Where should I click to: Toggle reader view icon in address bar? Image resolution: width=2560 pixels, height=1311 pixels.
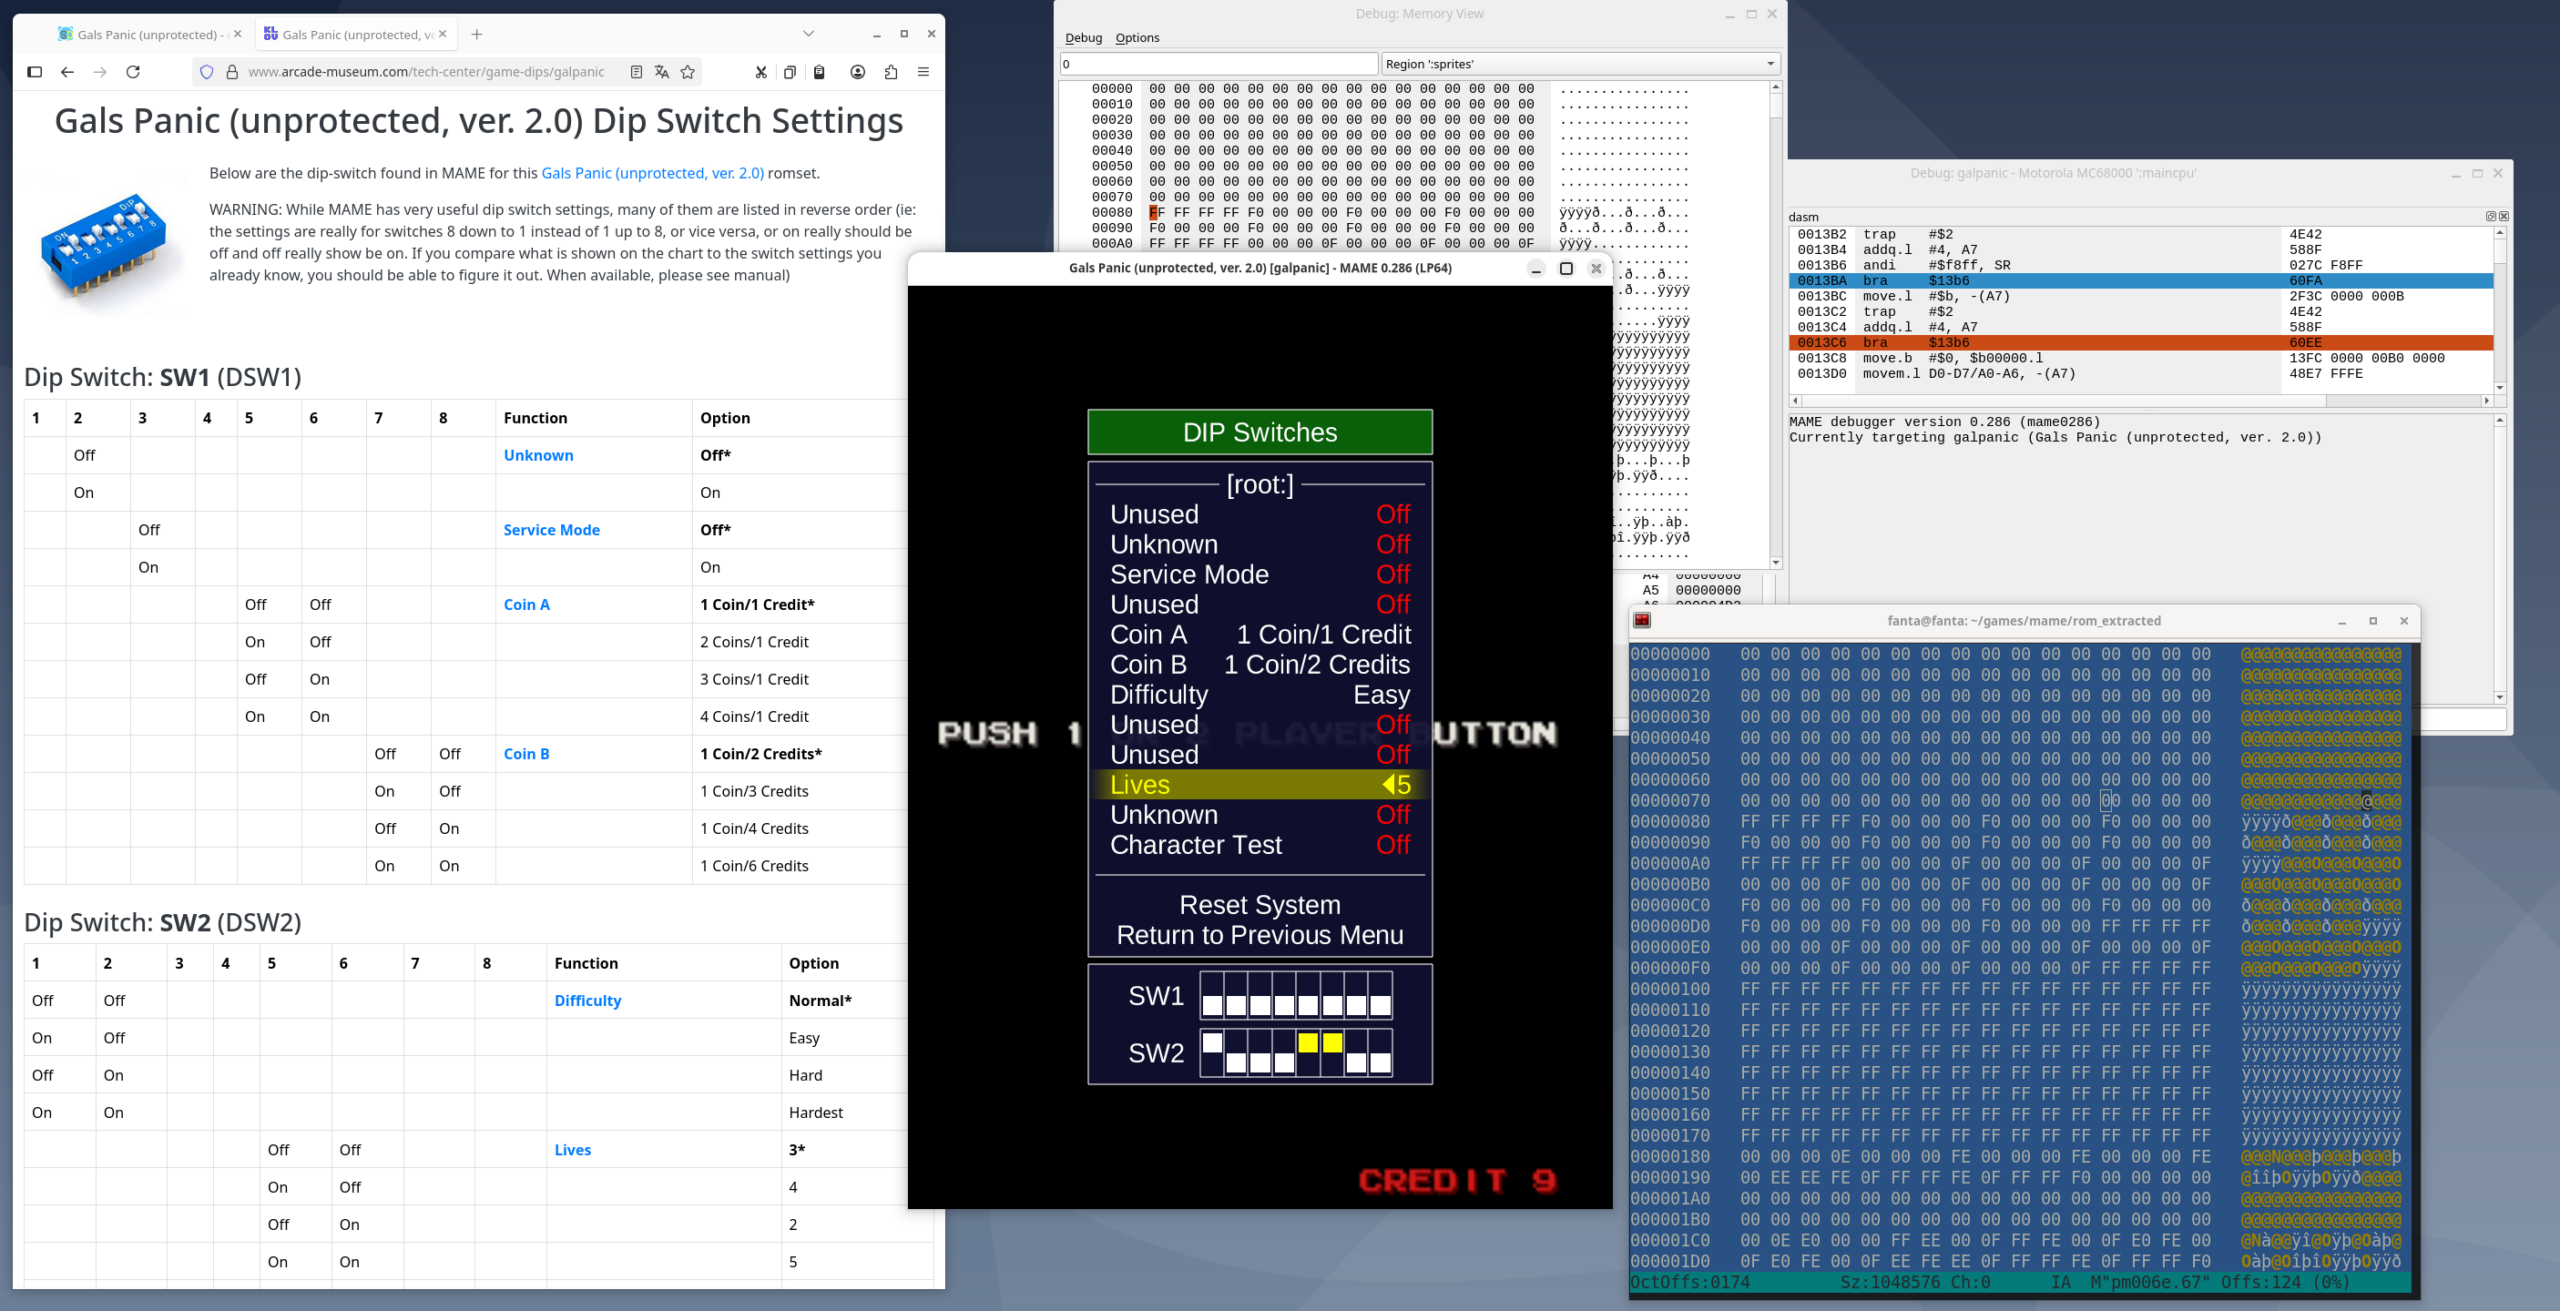click(636, 72)
